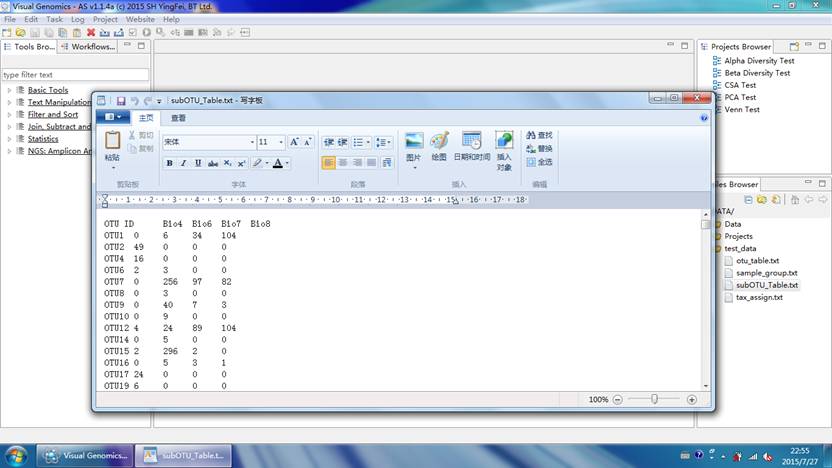
Task: Click the Find binoculars icon
Action: pyautogui.click(x=529, y=135)
